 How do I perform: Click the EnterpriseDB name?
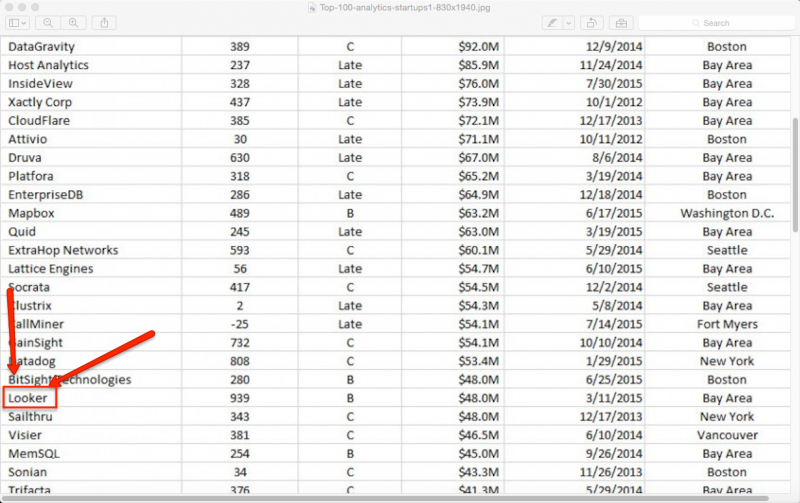(45, 195)
